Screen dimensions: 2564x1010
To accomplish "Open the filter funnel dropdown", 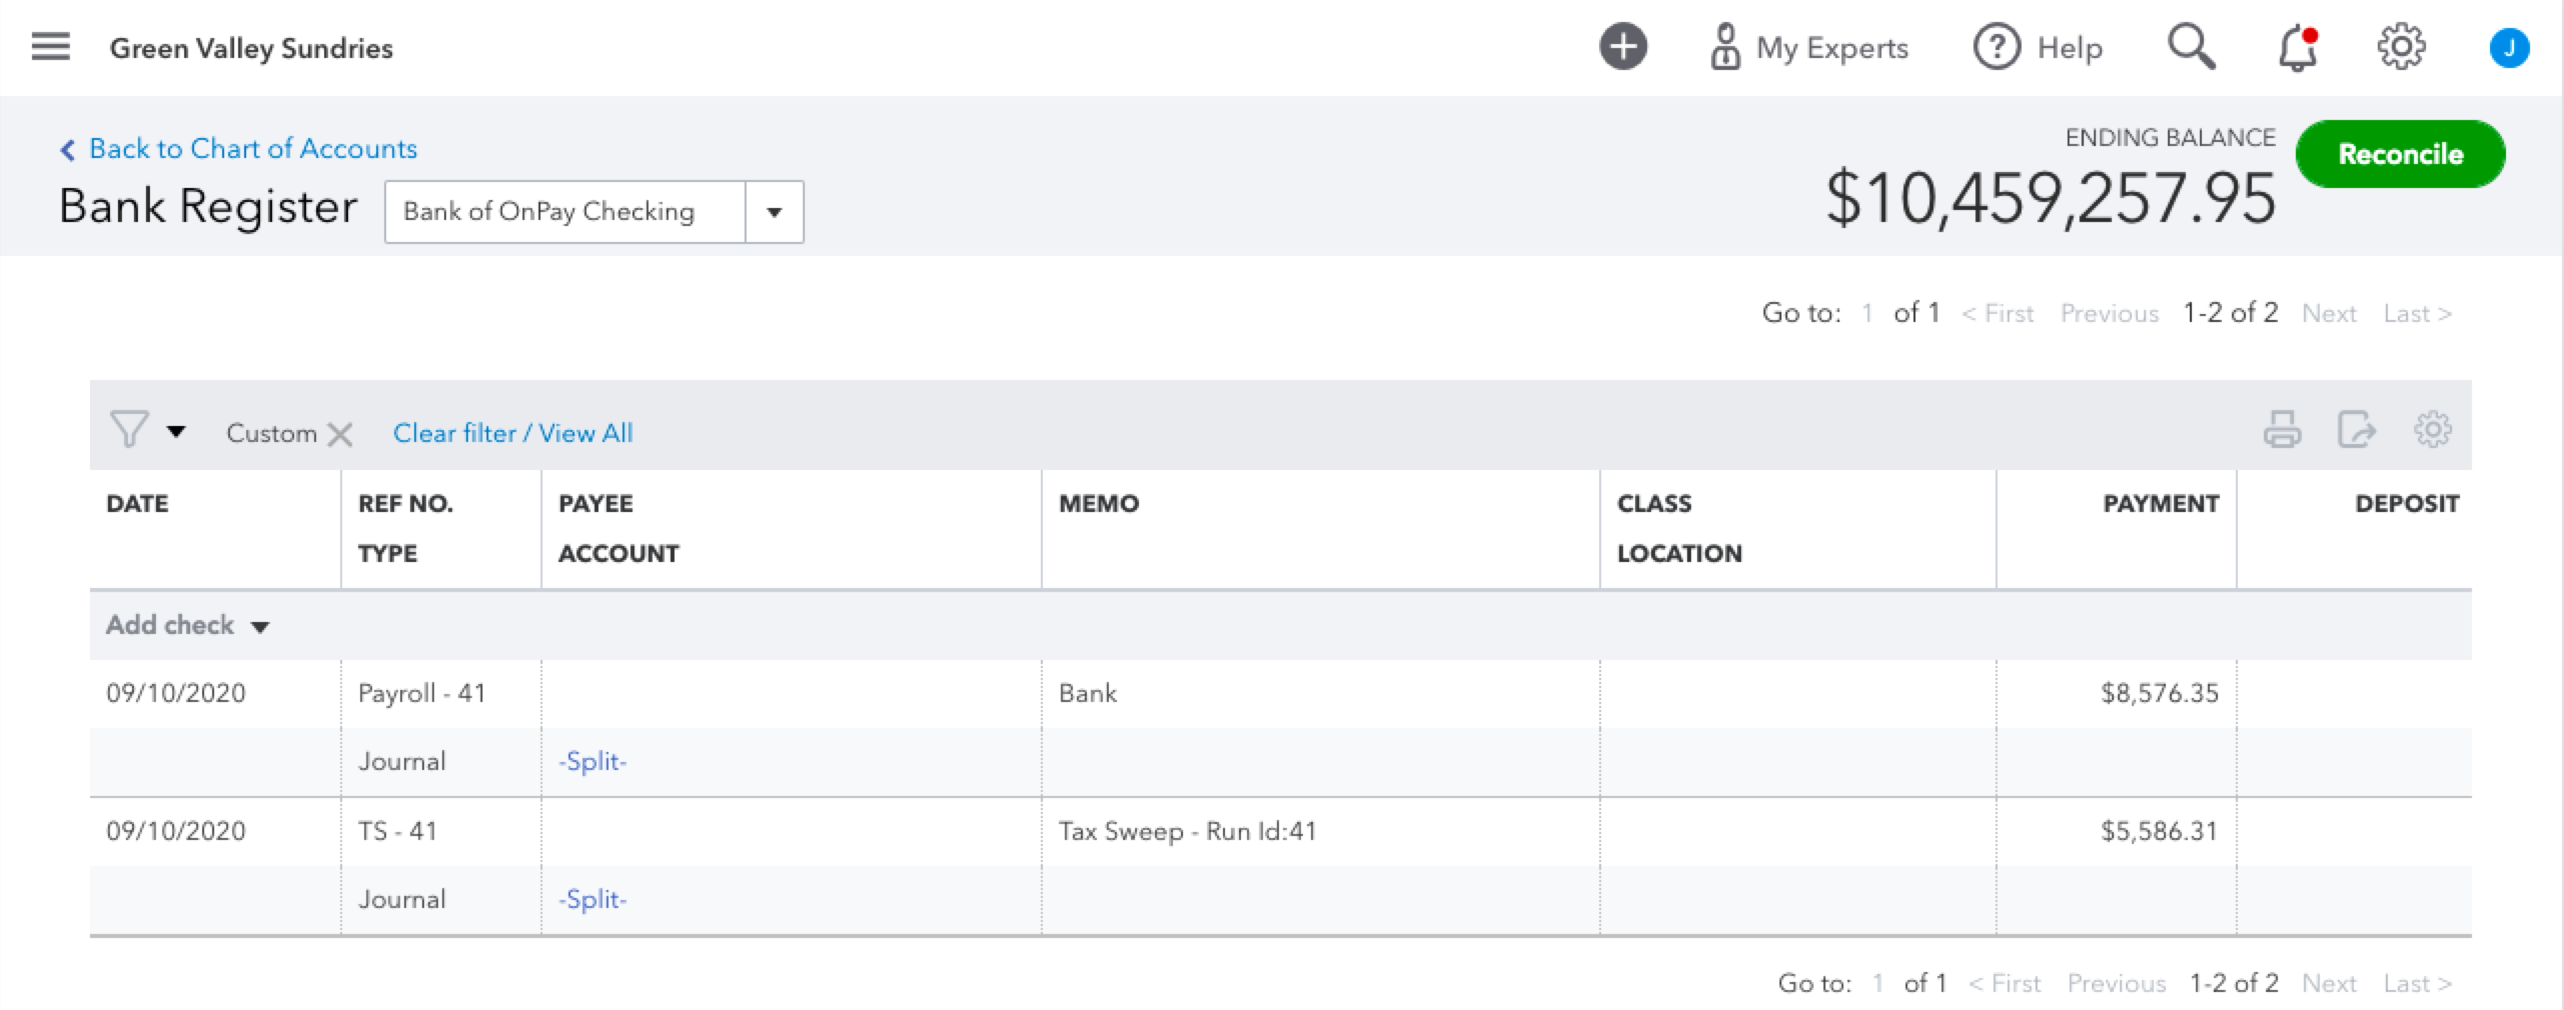I will pyautogui.click(x=147, y=431).
